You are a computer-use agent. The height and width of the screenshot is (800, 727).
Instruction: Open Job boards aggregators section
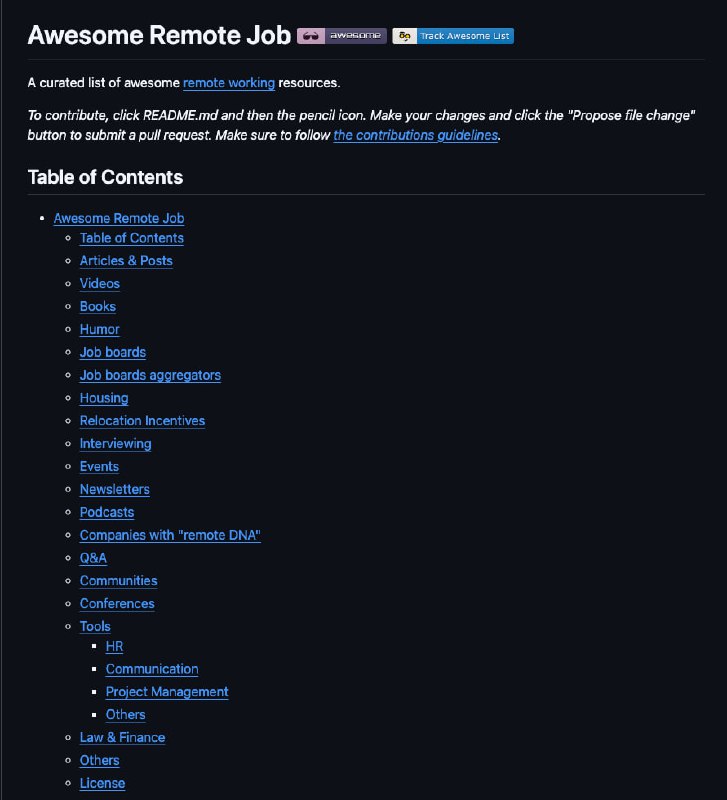[150, 376]
